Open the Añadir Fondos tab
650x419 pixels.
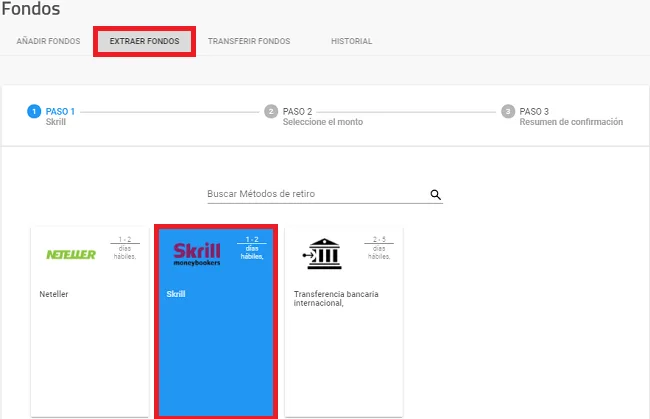point(49,41)
